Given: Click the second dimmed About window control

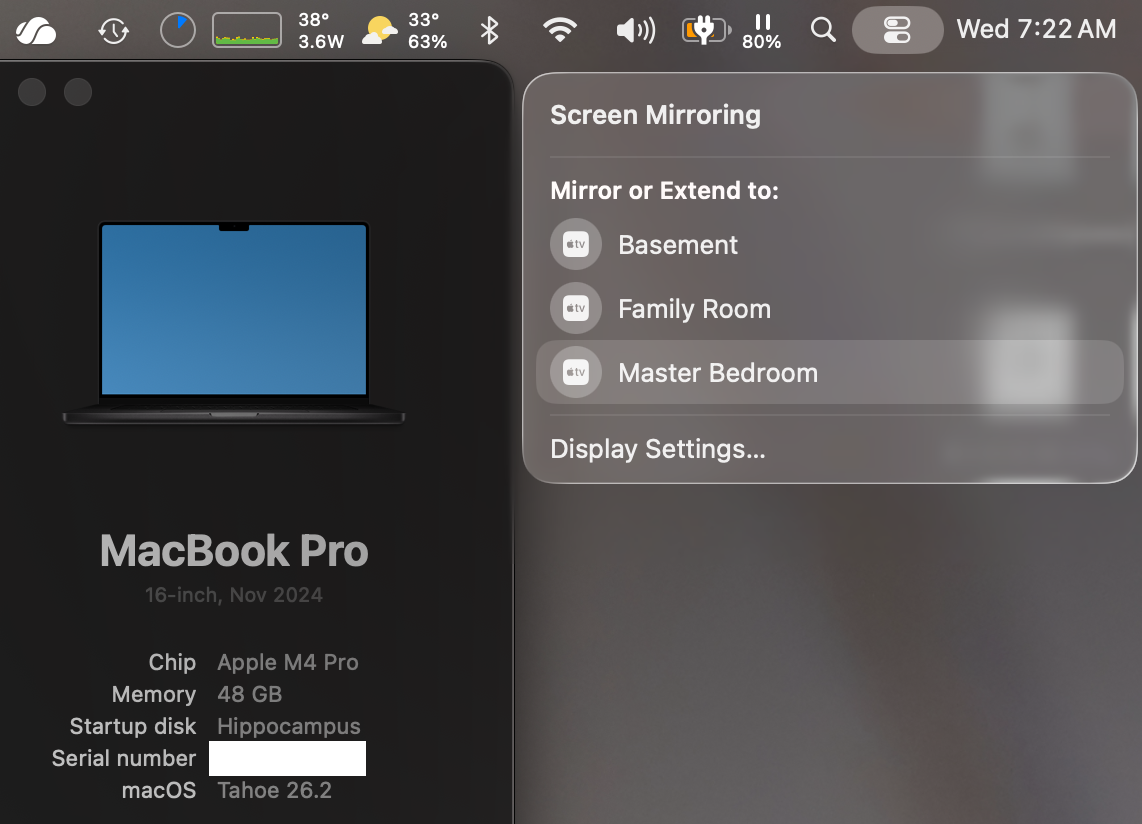Looking at the screenshot, I should (x=78, y=93).
